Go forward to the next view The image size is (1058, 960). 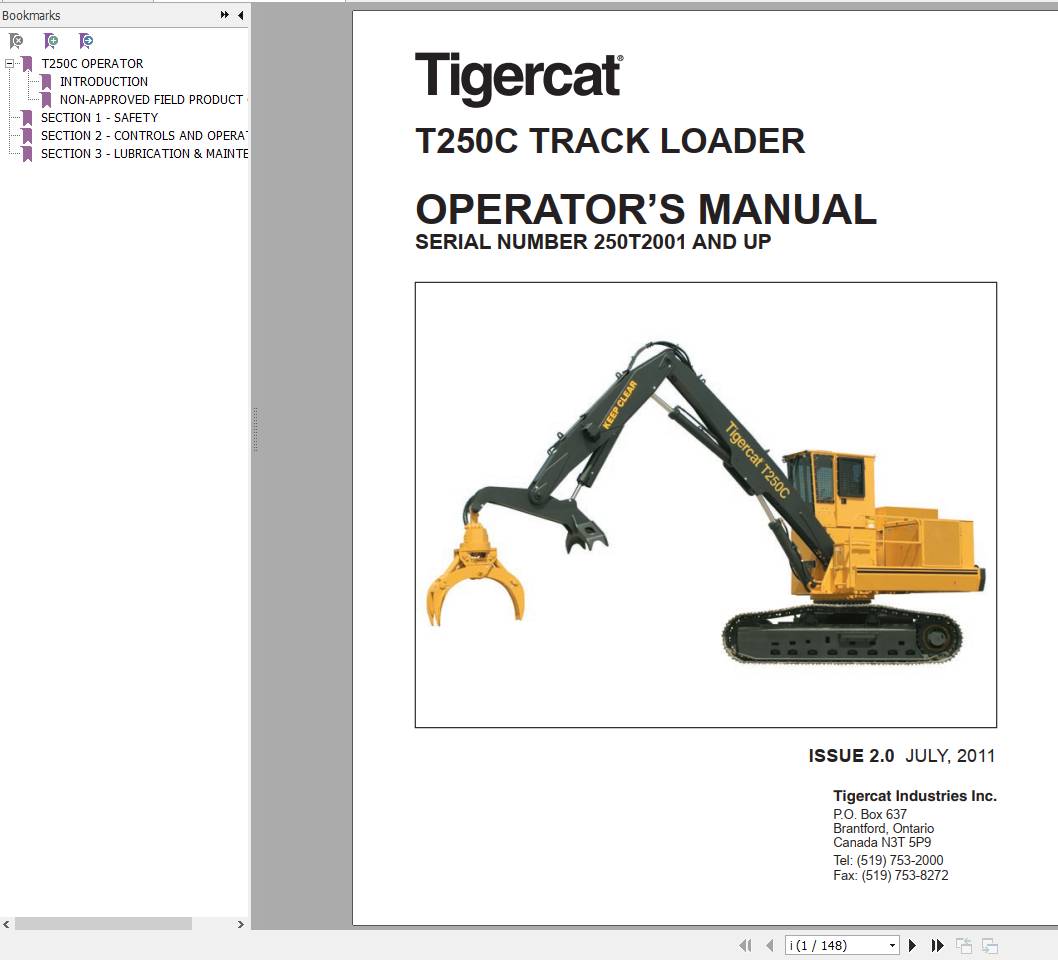pyautogui.click(x=989, y=945)
